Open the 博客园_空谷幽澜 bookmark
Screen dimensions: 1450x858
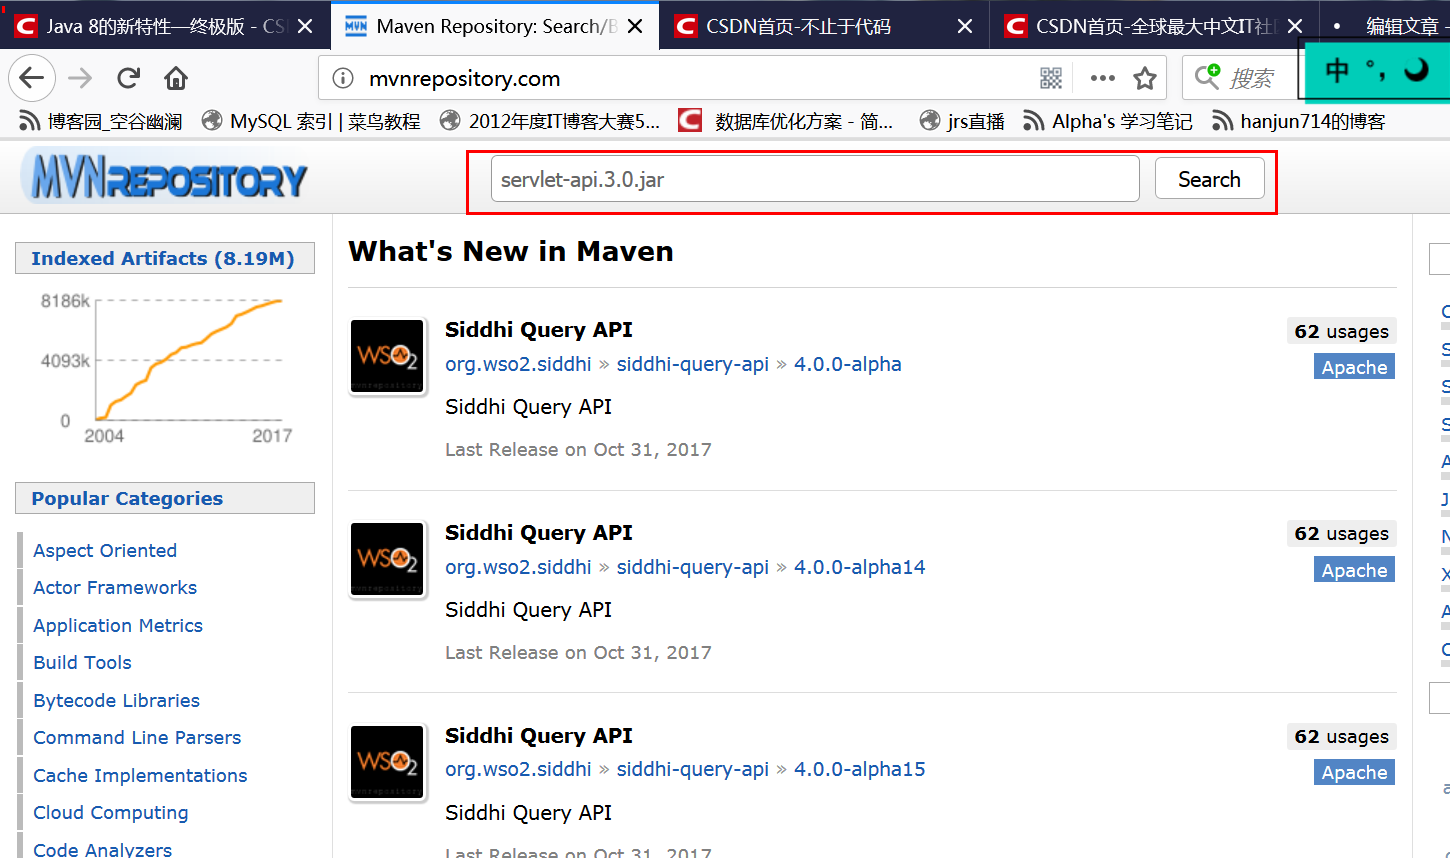tap(100, 121)
